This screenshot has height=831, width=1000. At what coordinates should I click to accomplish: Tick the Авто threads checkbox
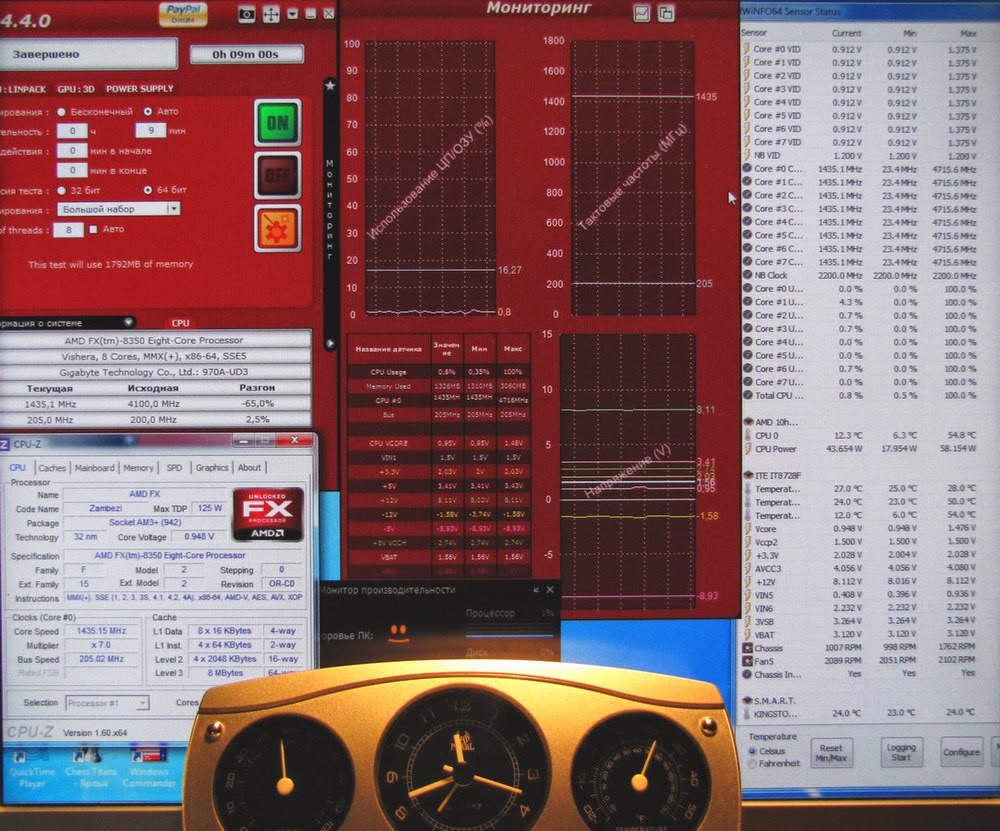coord(94,229)
